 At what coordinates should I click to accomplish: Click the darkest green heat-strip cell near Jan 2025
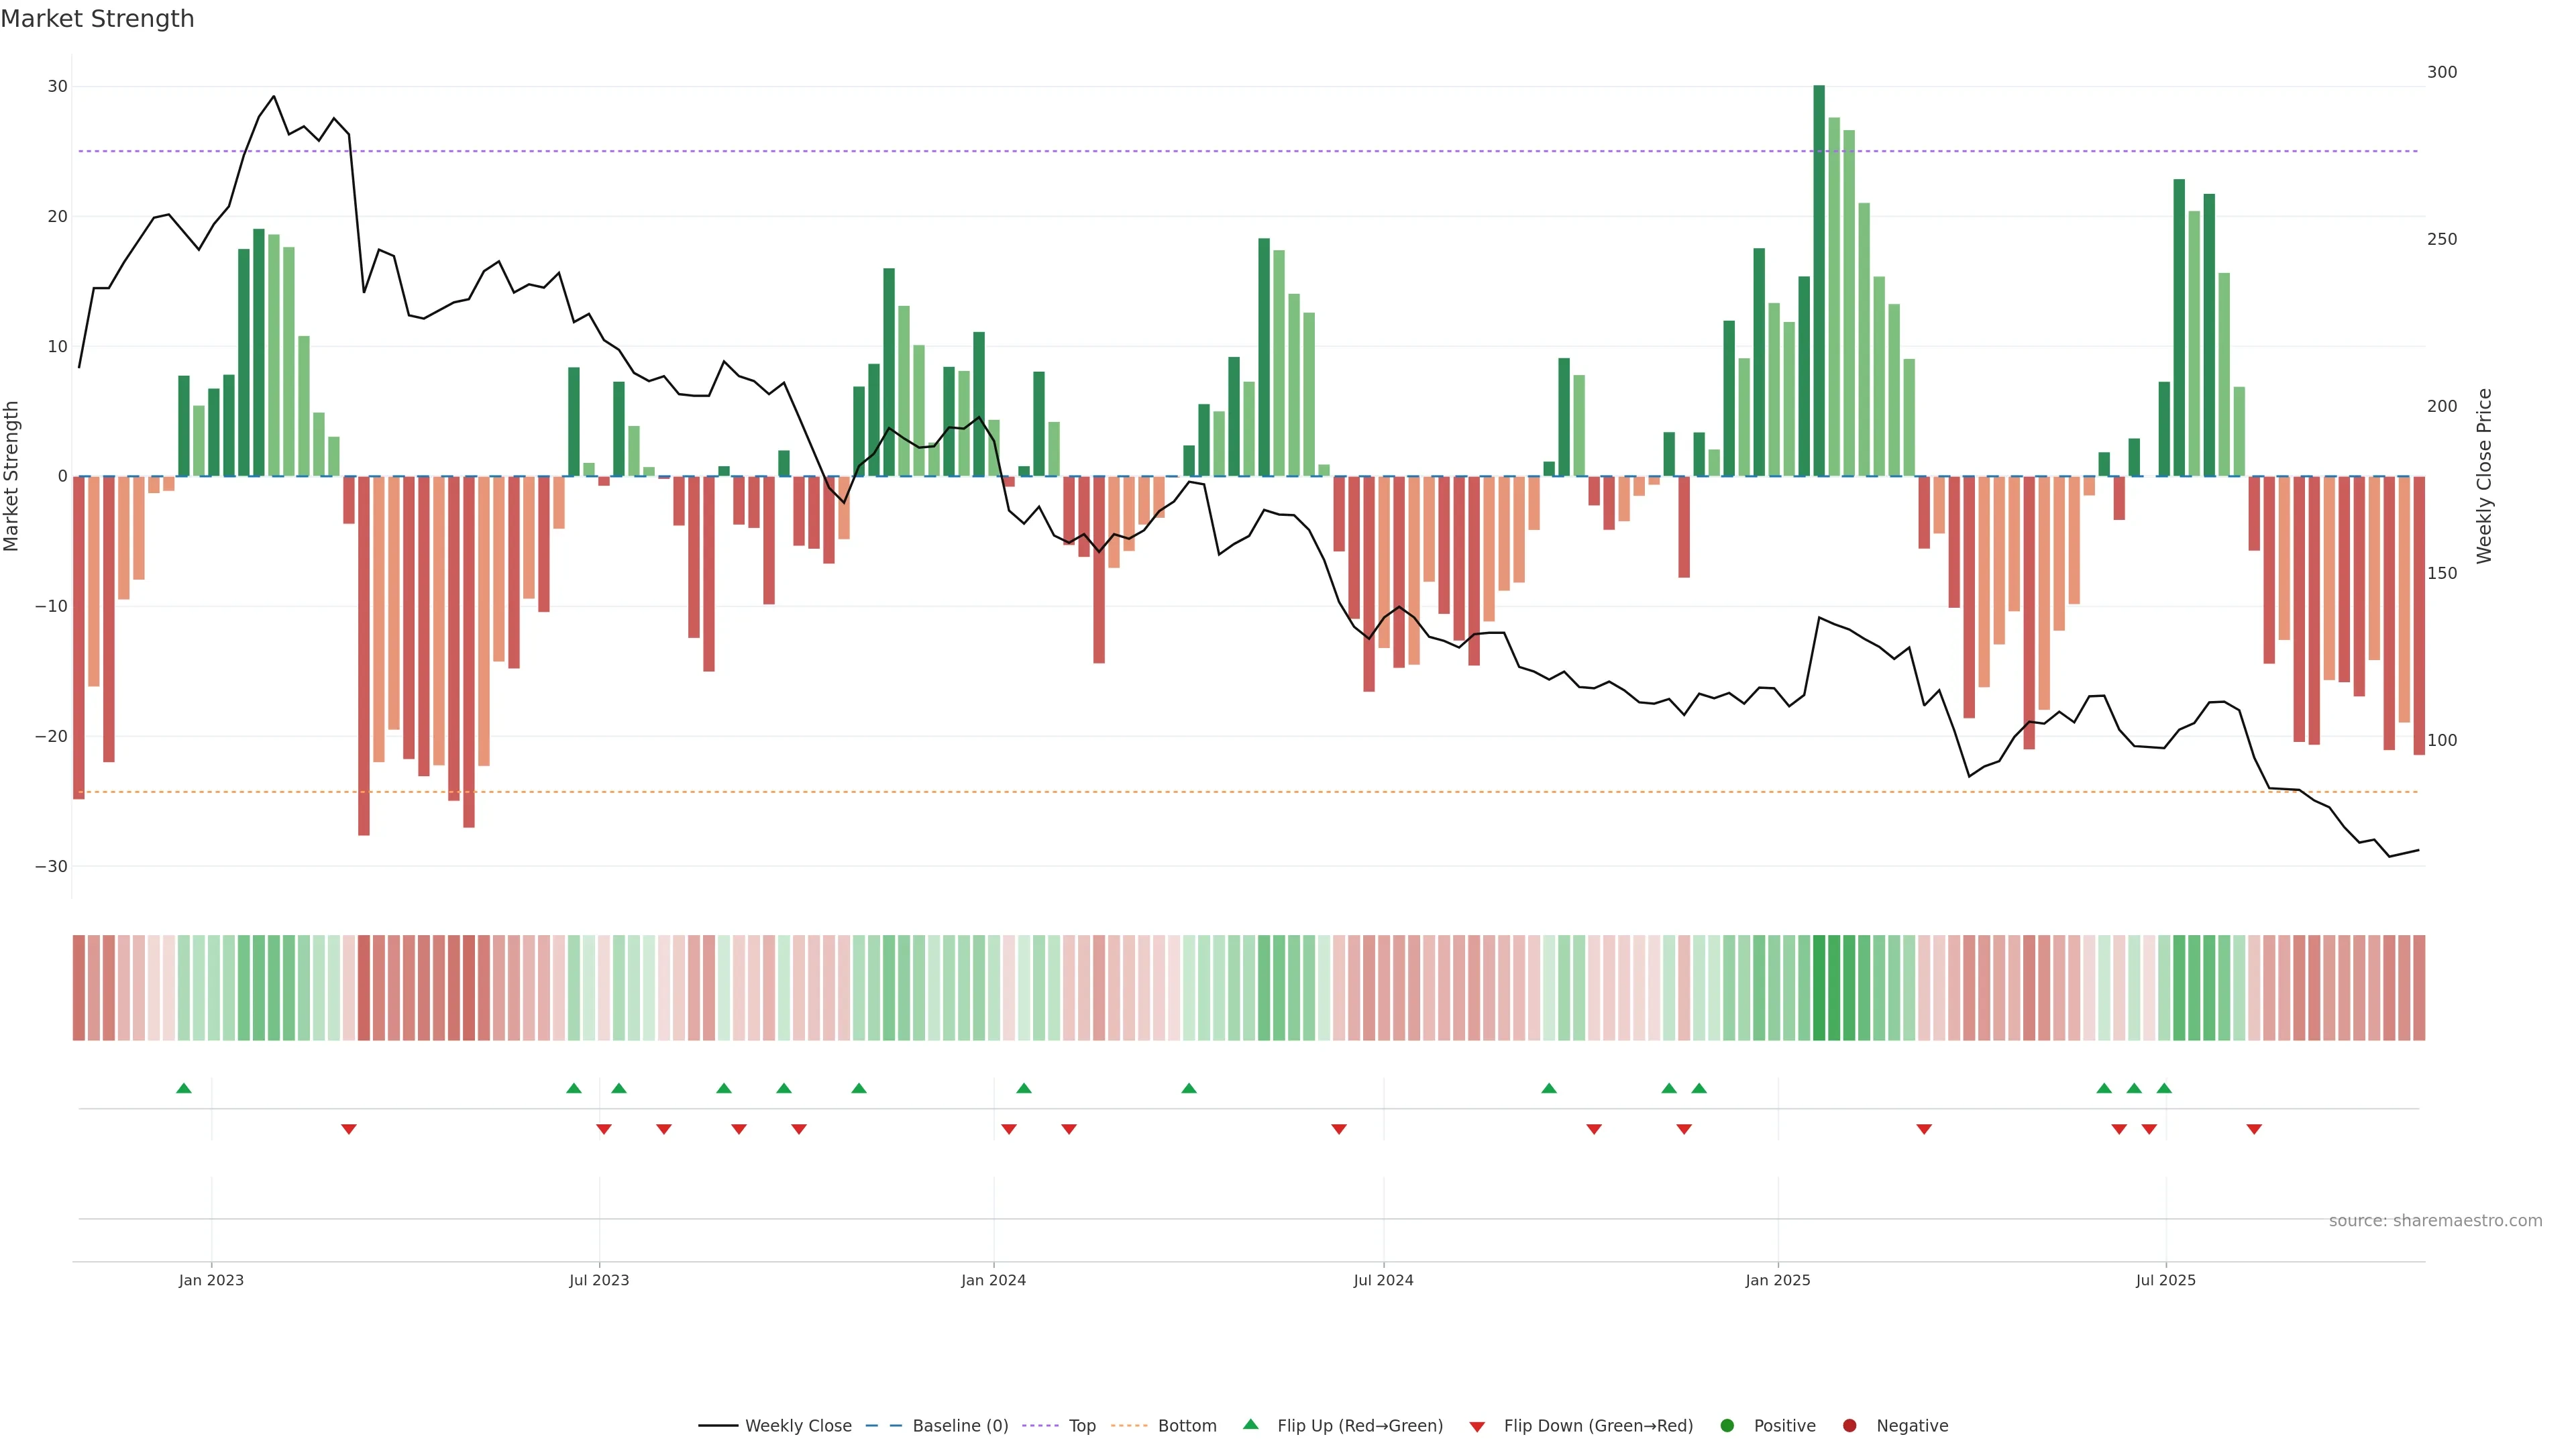(x=1819, y=988)
